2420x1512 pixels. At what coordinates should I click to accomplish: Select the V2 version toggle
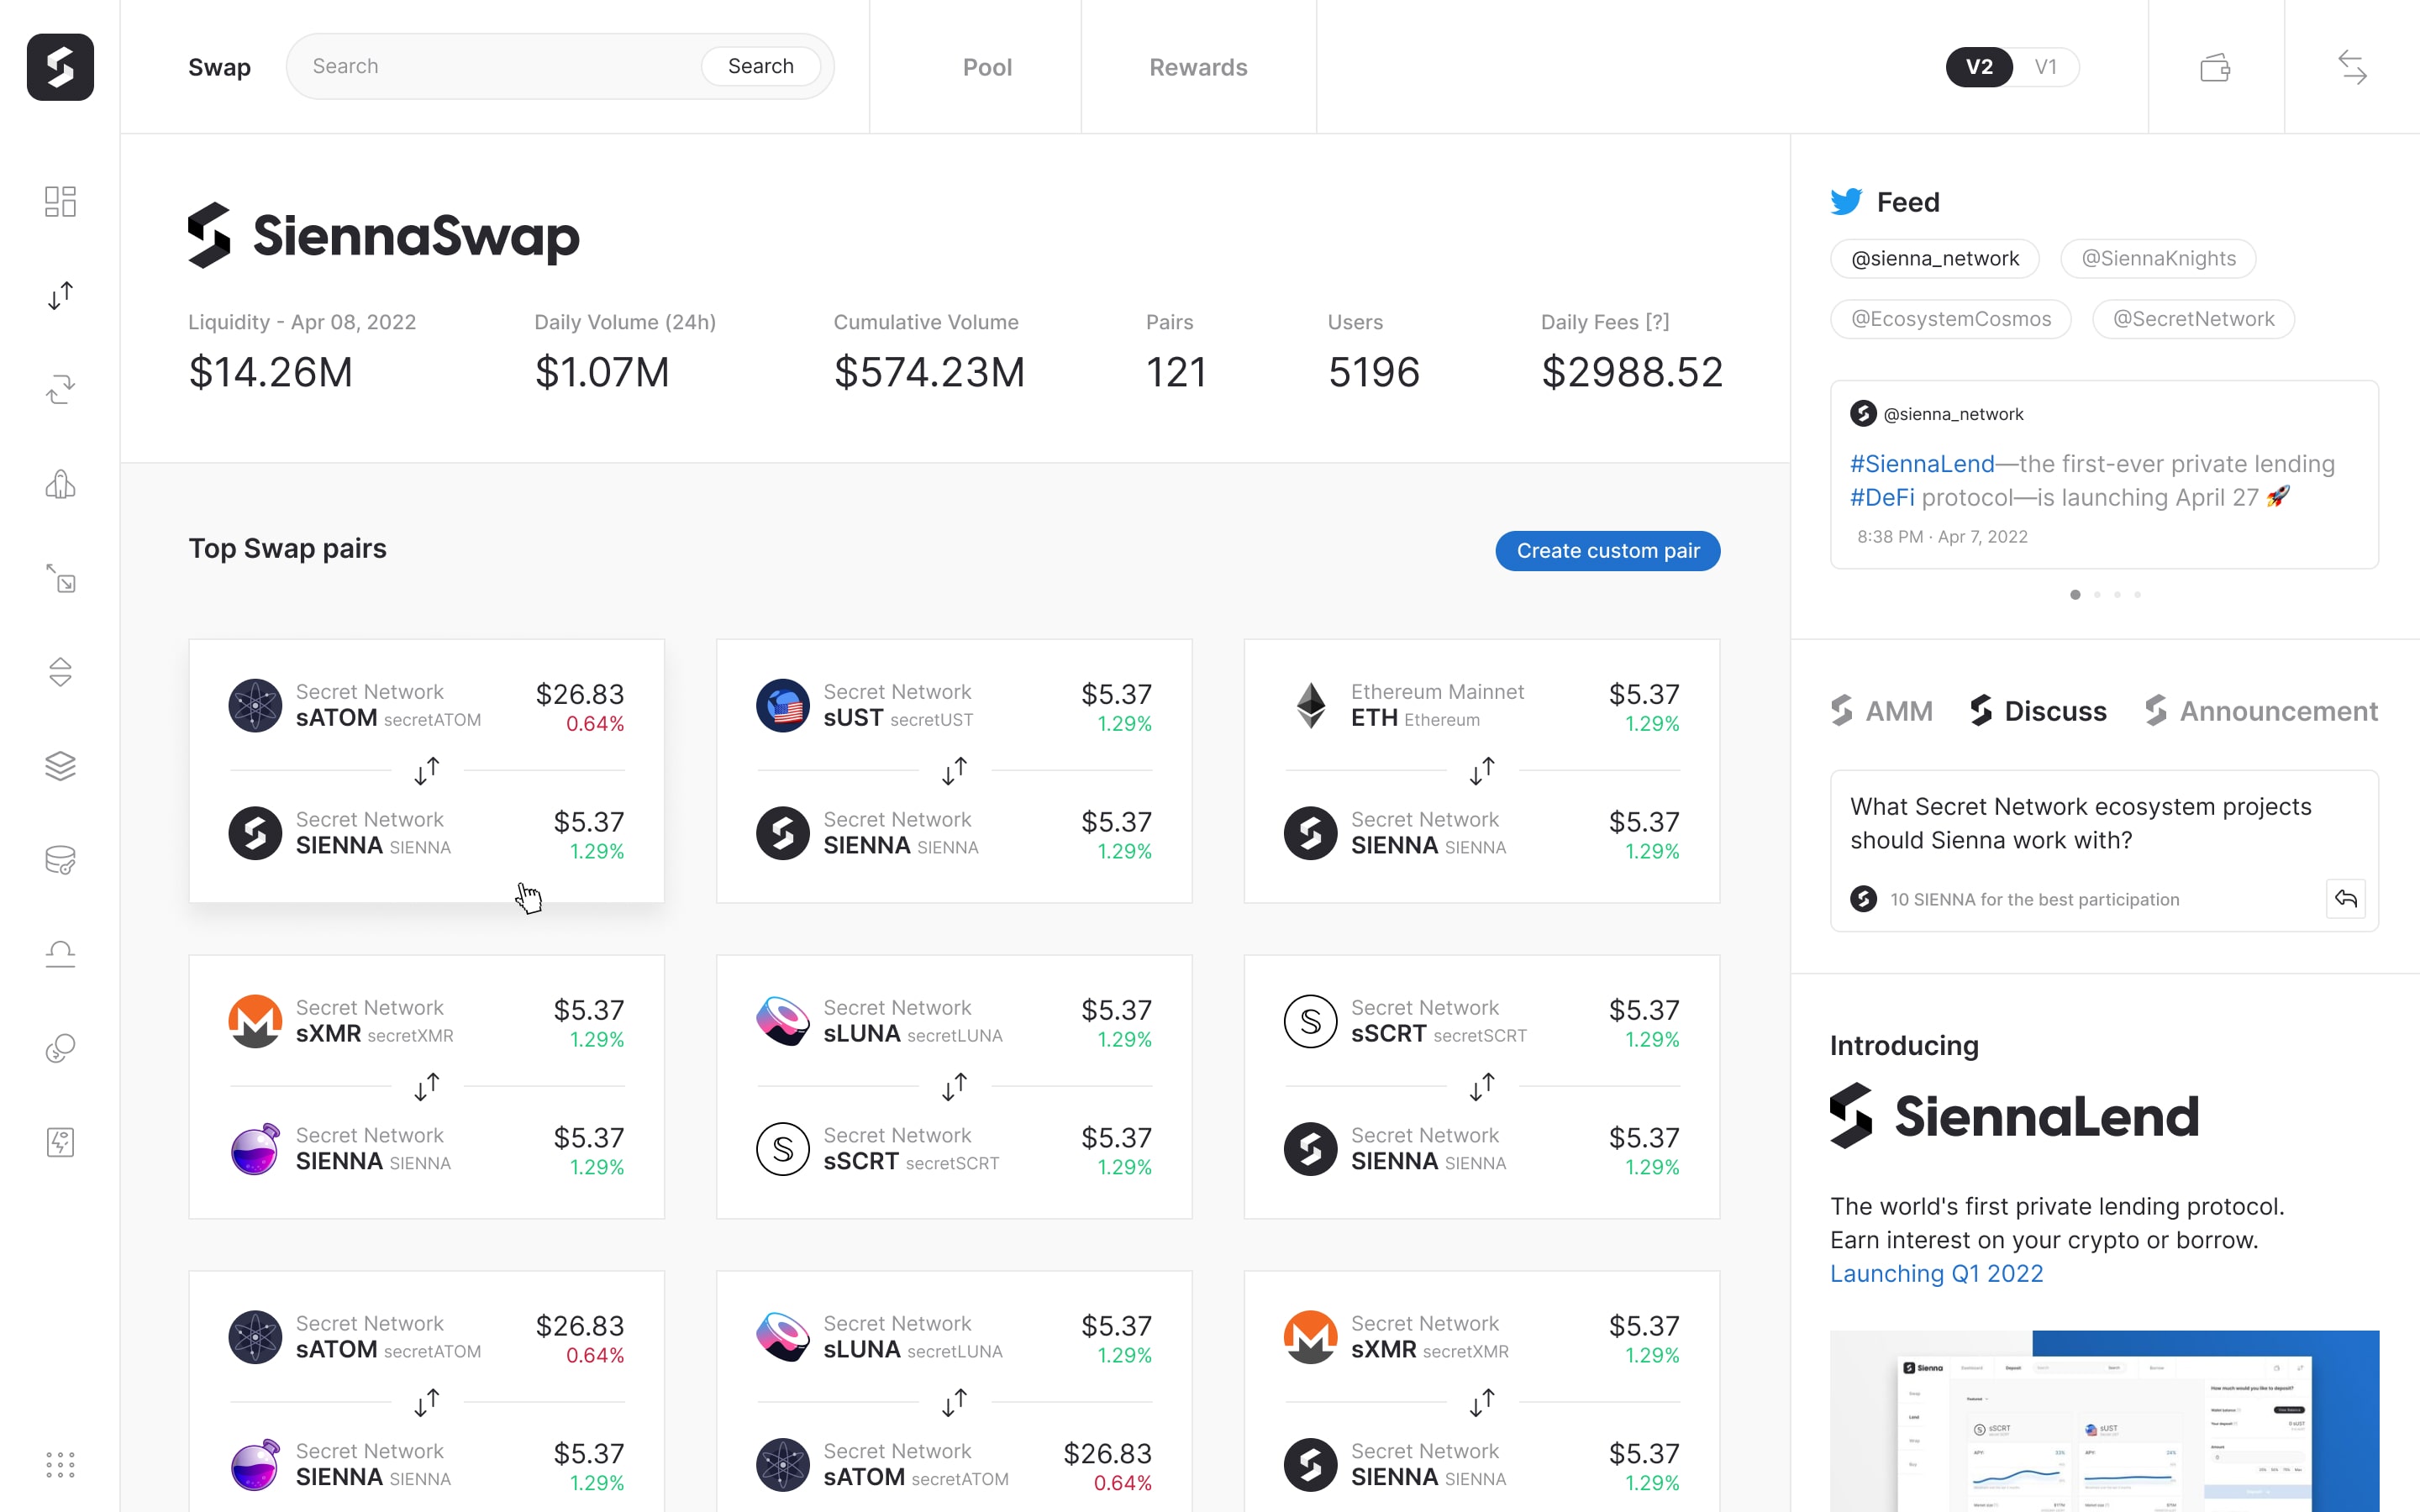(1979, 67)
